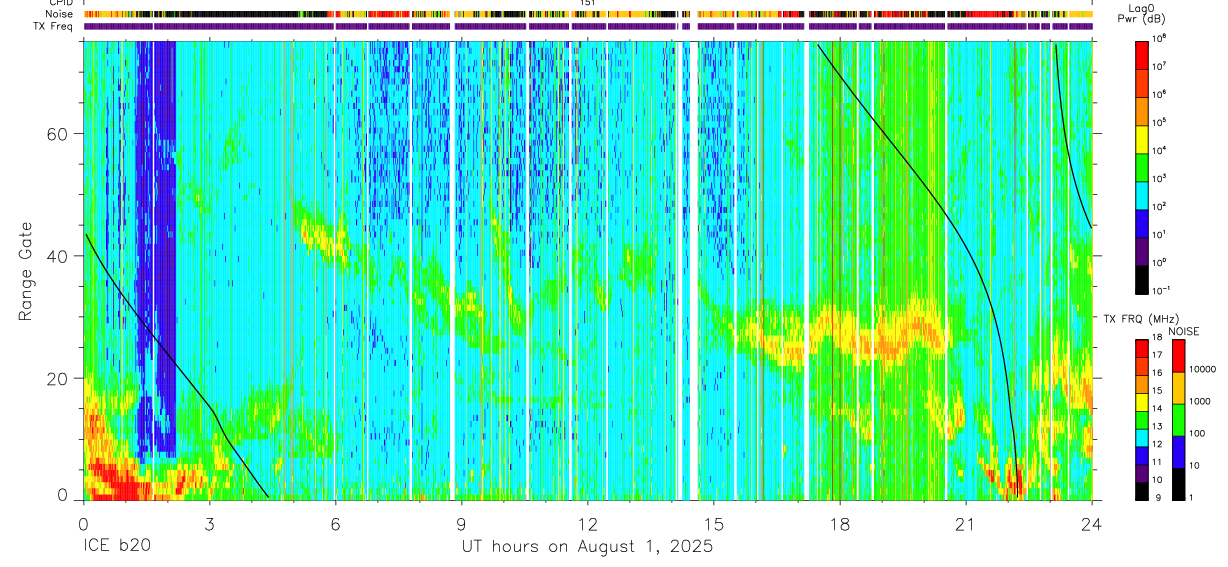
Task: Click the red segment of the NOISE colorbar
Action: (x=1178, y=356)
